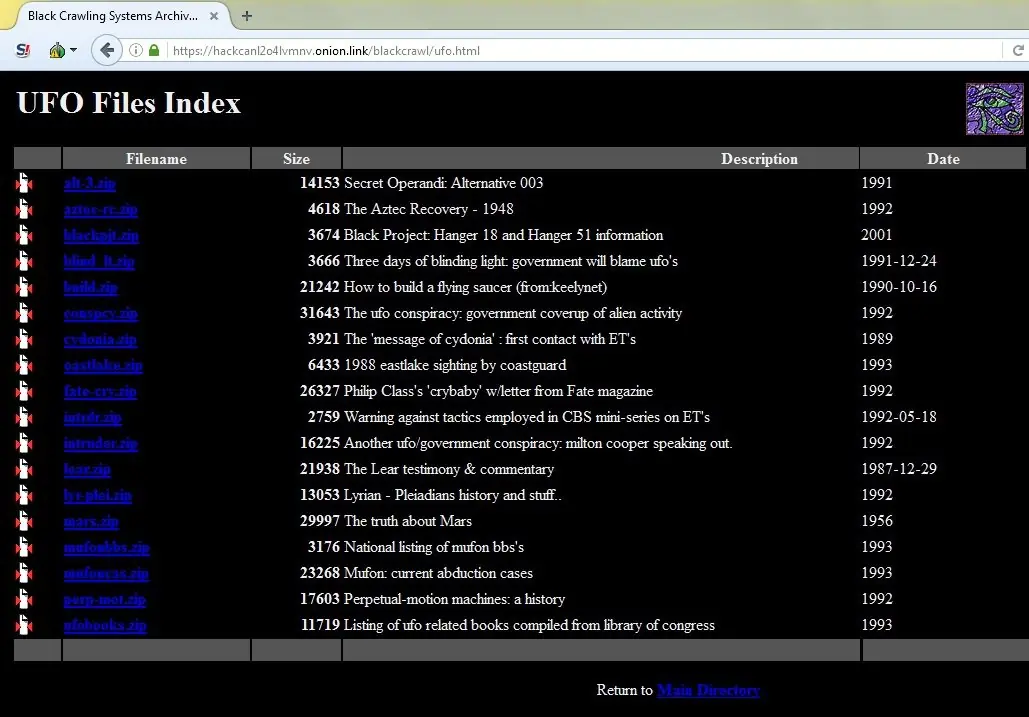Click the zip icon for ufo related books listing
This screenshot has height=717, width=1029.
[24, 625]
